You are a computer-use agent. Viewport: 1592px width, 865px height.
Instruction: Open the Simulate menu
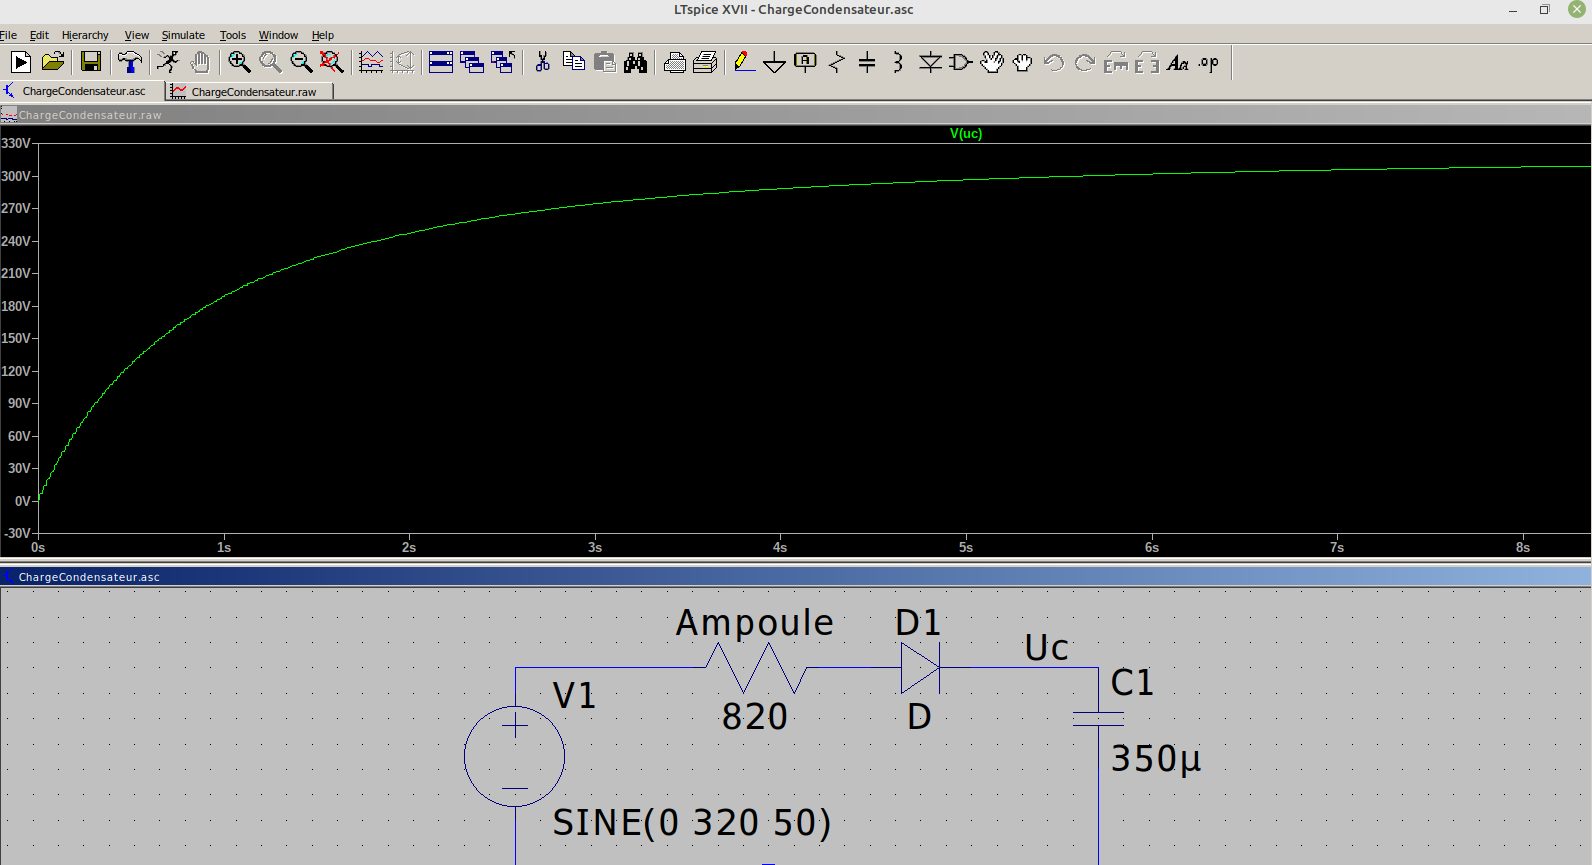point(183,35)
